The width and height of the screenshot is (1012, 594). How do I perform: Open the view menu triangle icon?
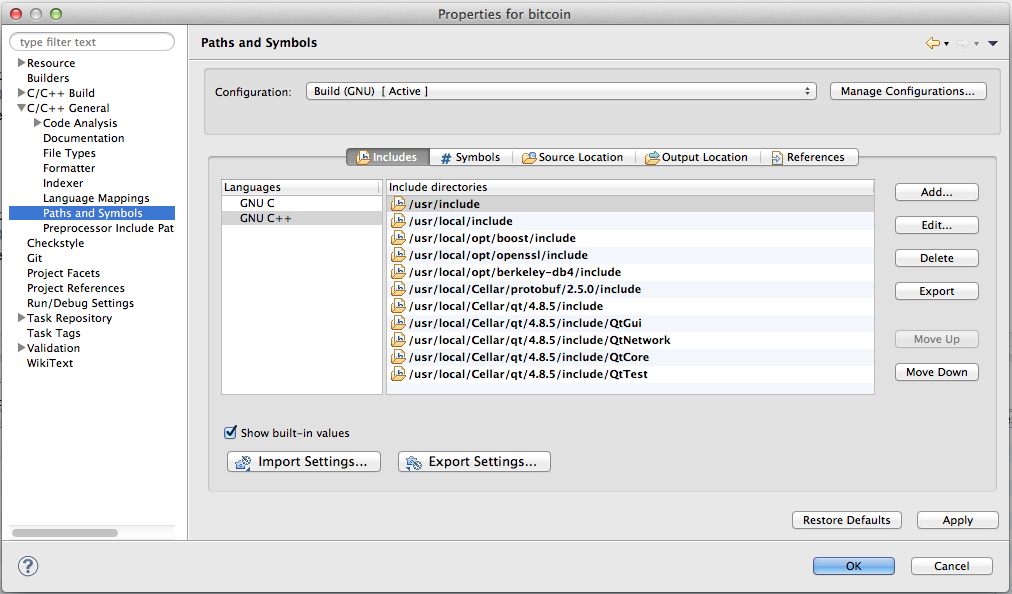click(x=993, y=43)
